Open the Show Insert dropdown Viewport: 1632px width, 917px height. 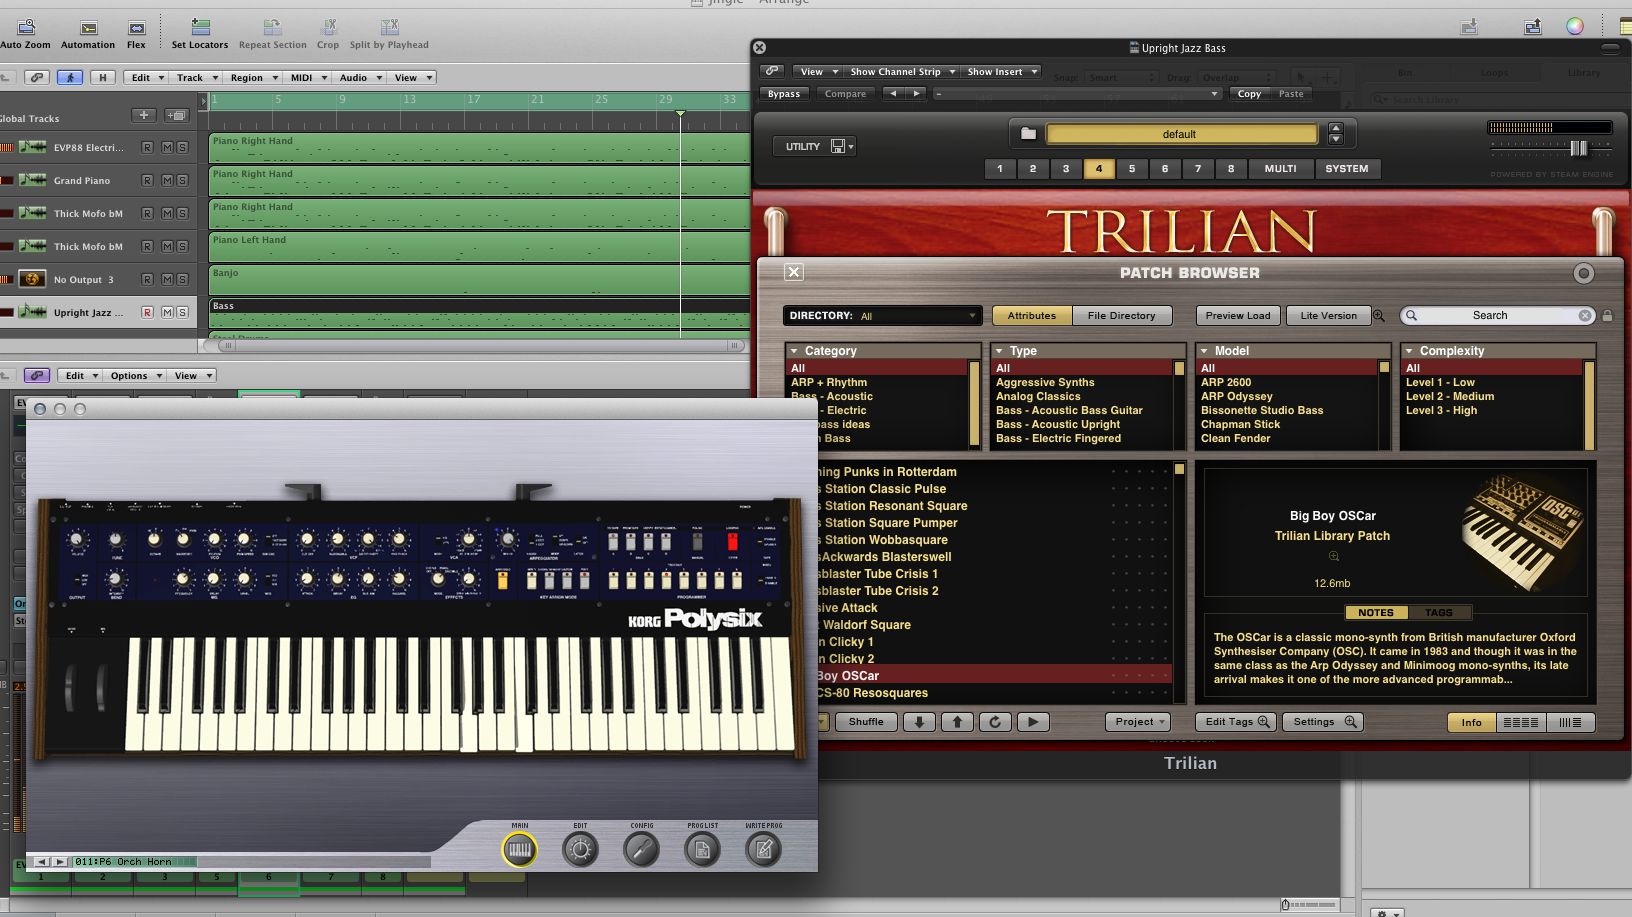(x=1002, y=71)
